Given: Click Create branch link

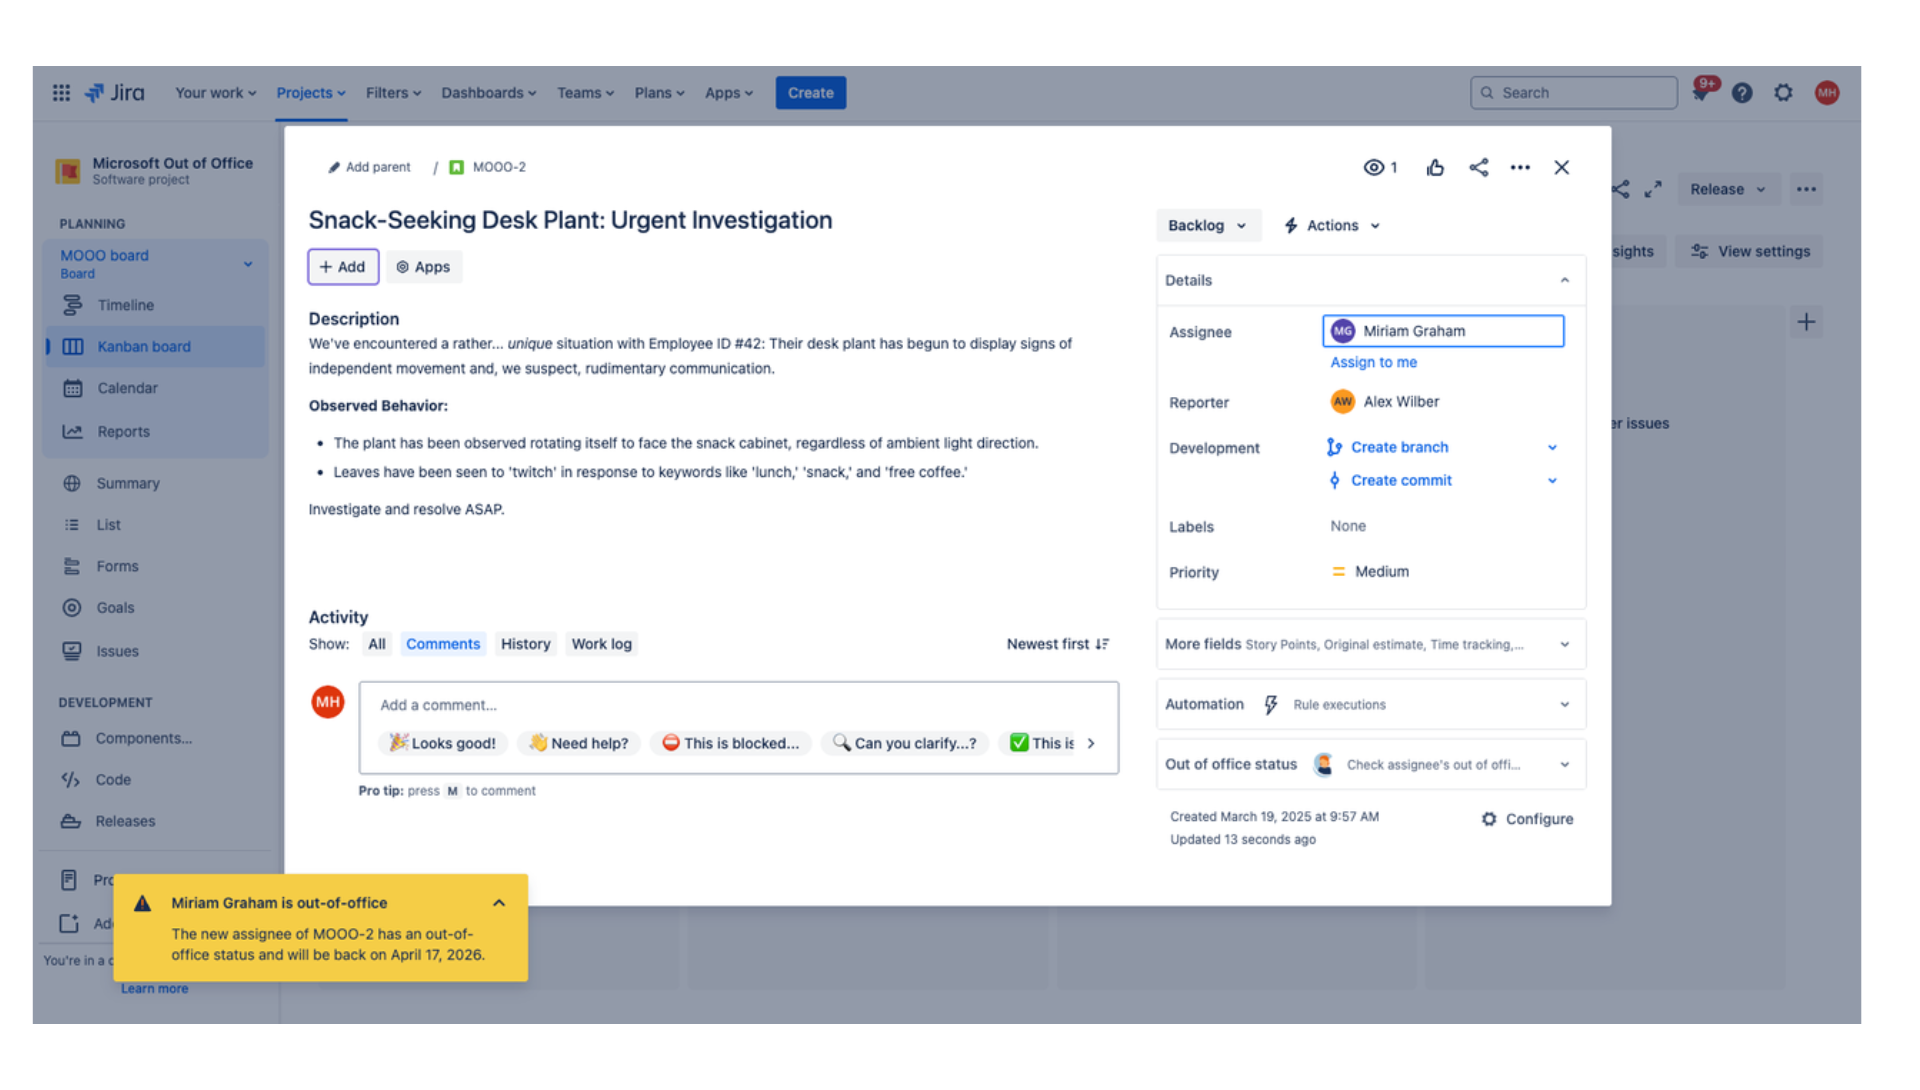Looking at the screenshot, I should (1399, 447).
